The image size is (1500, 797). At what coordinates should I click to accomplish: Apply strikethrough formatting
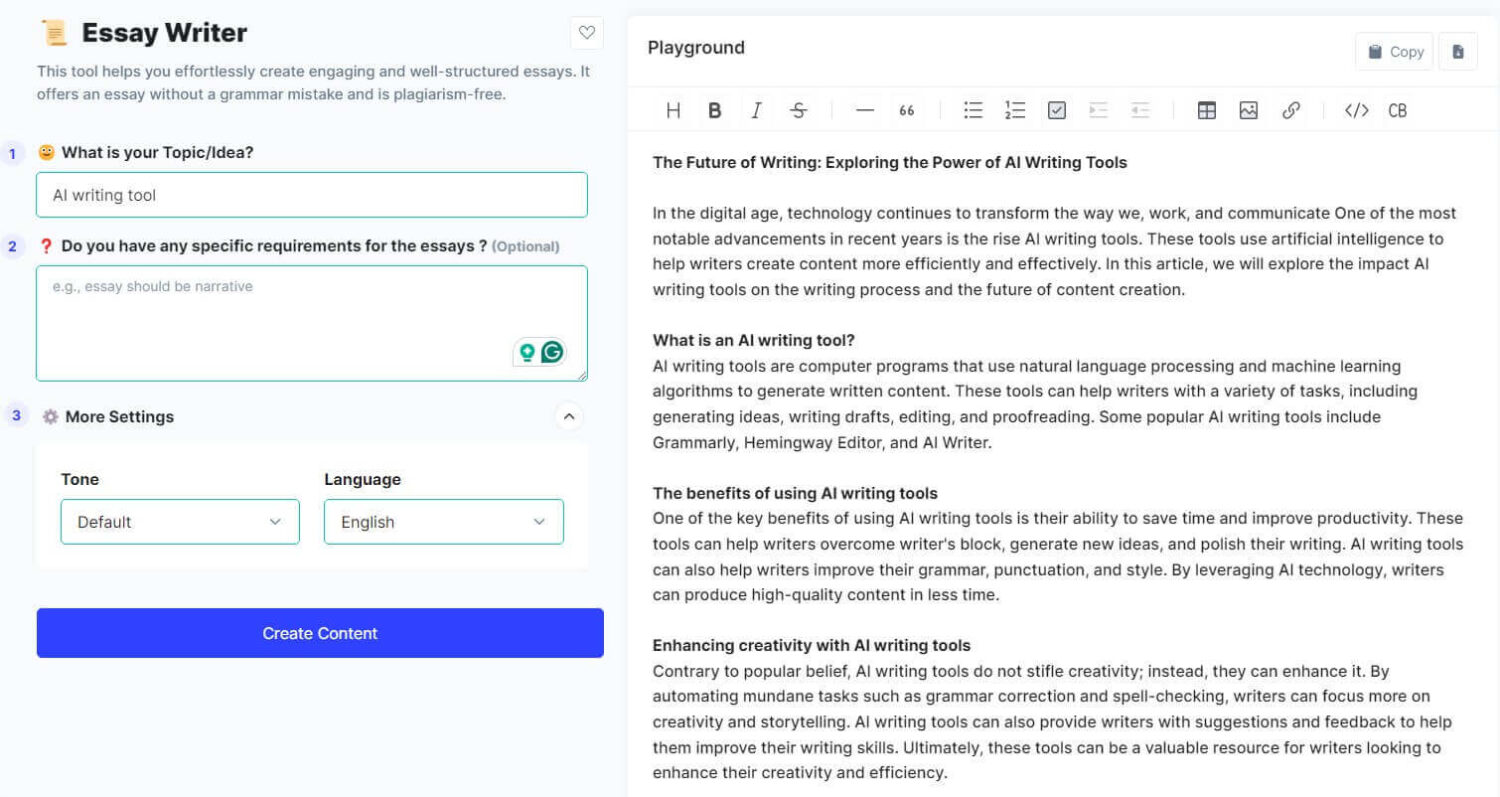(798, 111)
